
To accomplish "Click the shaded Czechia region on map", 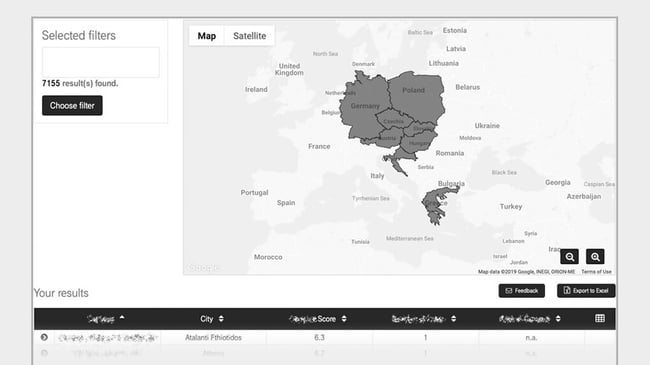I will (394, 119).
